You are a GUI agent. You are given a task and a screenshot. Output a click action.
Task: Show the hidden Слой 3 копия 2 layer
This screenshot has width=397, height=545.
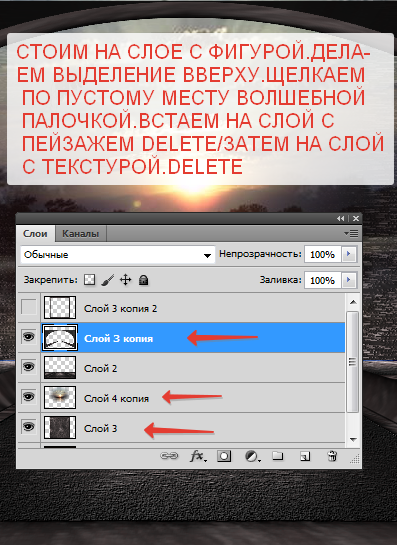click(29, 307)
